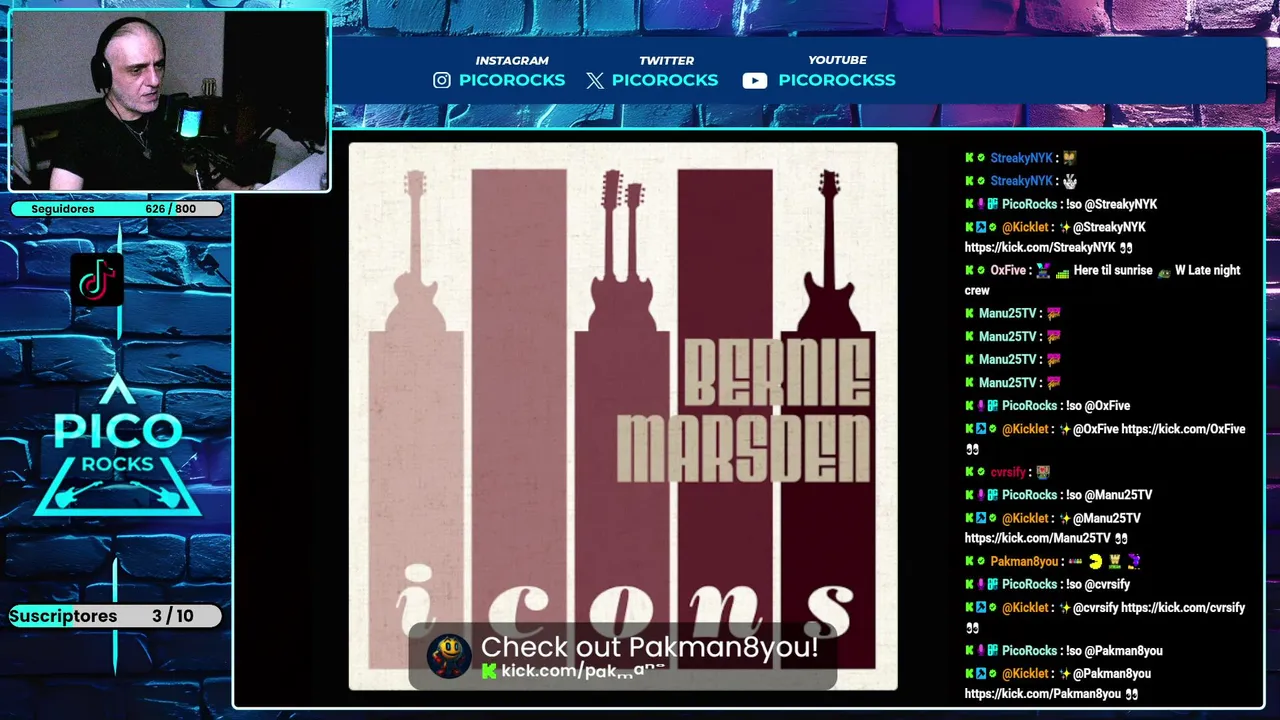Click the Pakman8you username above '!so @cvrsify'

click(1024, 561)
